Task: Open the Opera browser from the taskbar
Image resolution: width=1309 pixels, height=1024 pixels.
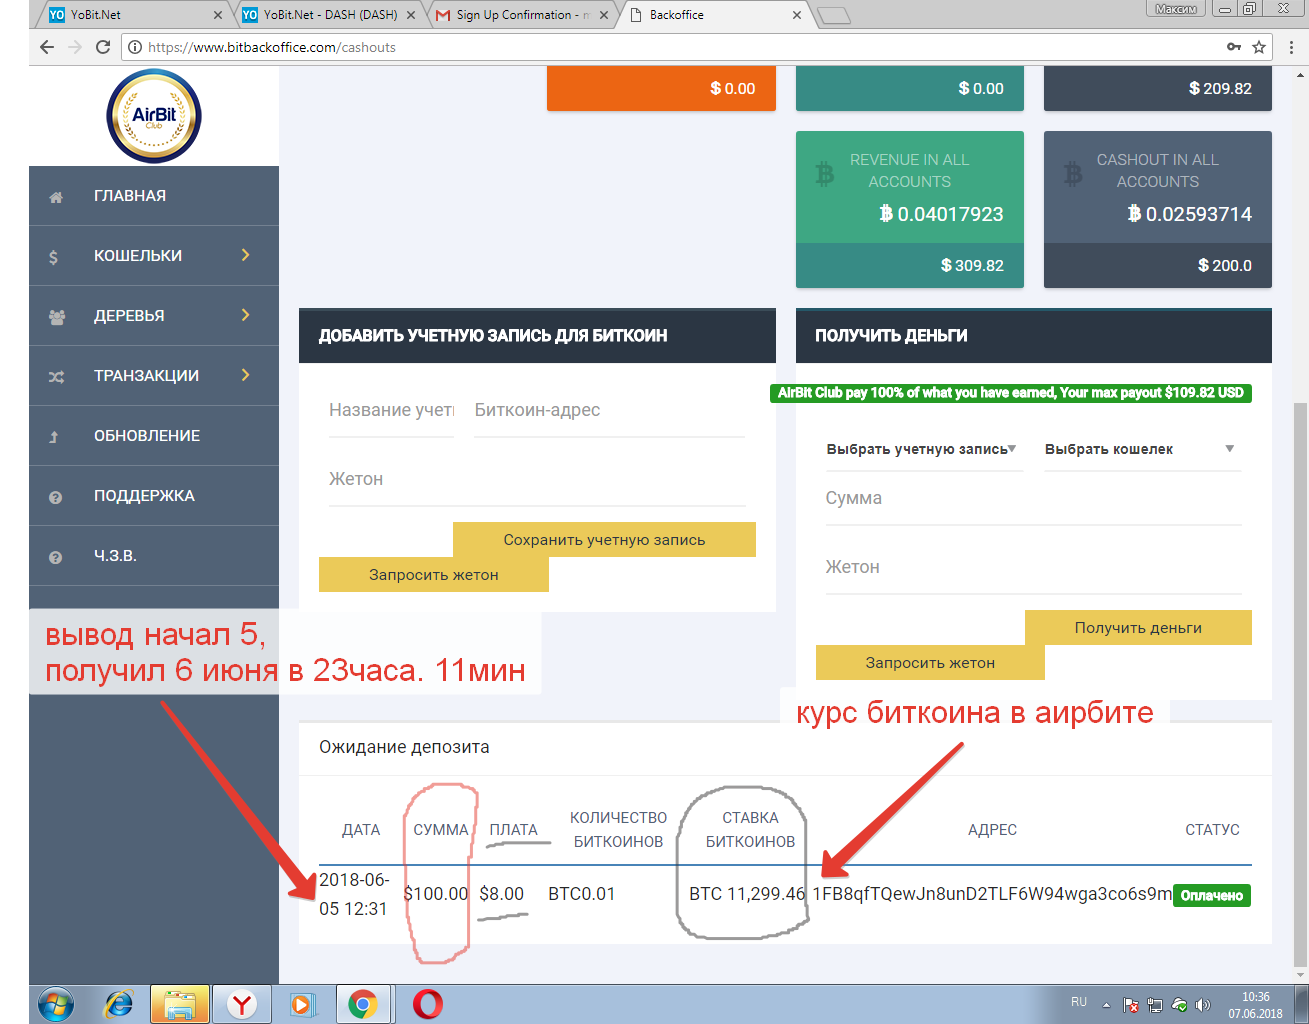Action: coord(427,1004)
